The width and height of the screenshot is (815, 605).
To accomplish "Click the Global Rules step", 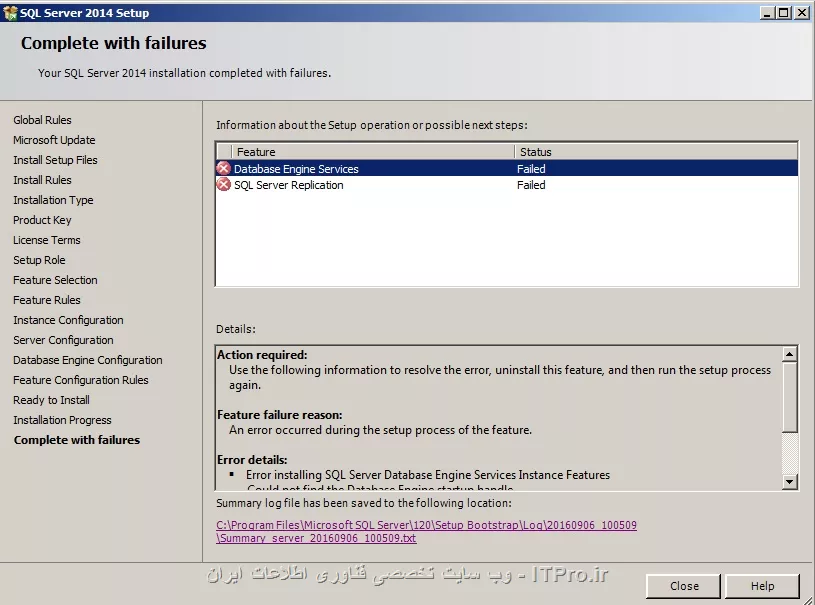I will tap(42, 120).
